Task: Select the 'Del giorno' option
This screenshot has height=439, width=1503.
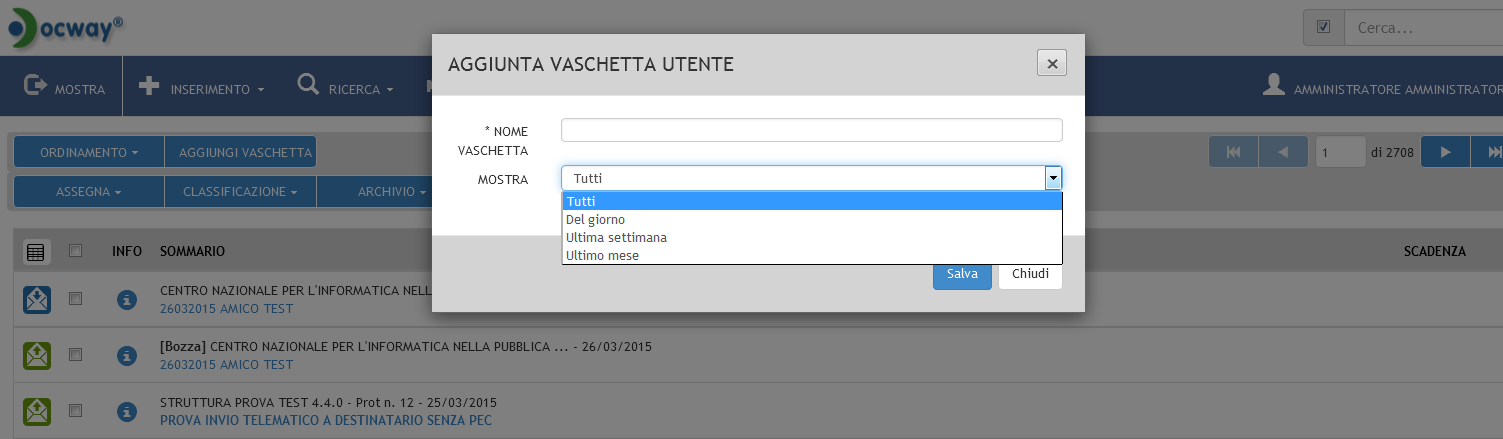Action: [595, 220]
